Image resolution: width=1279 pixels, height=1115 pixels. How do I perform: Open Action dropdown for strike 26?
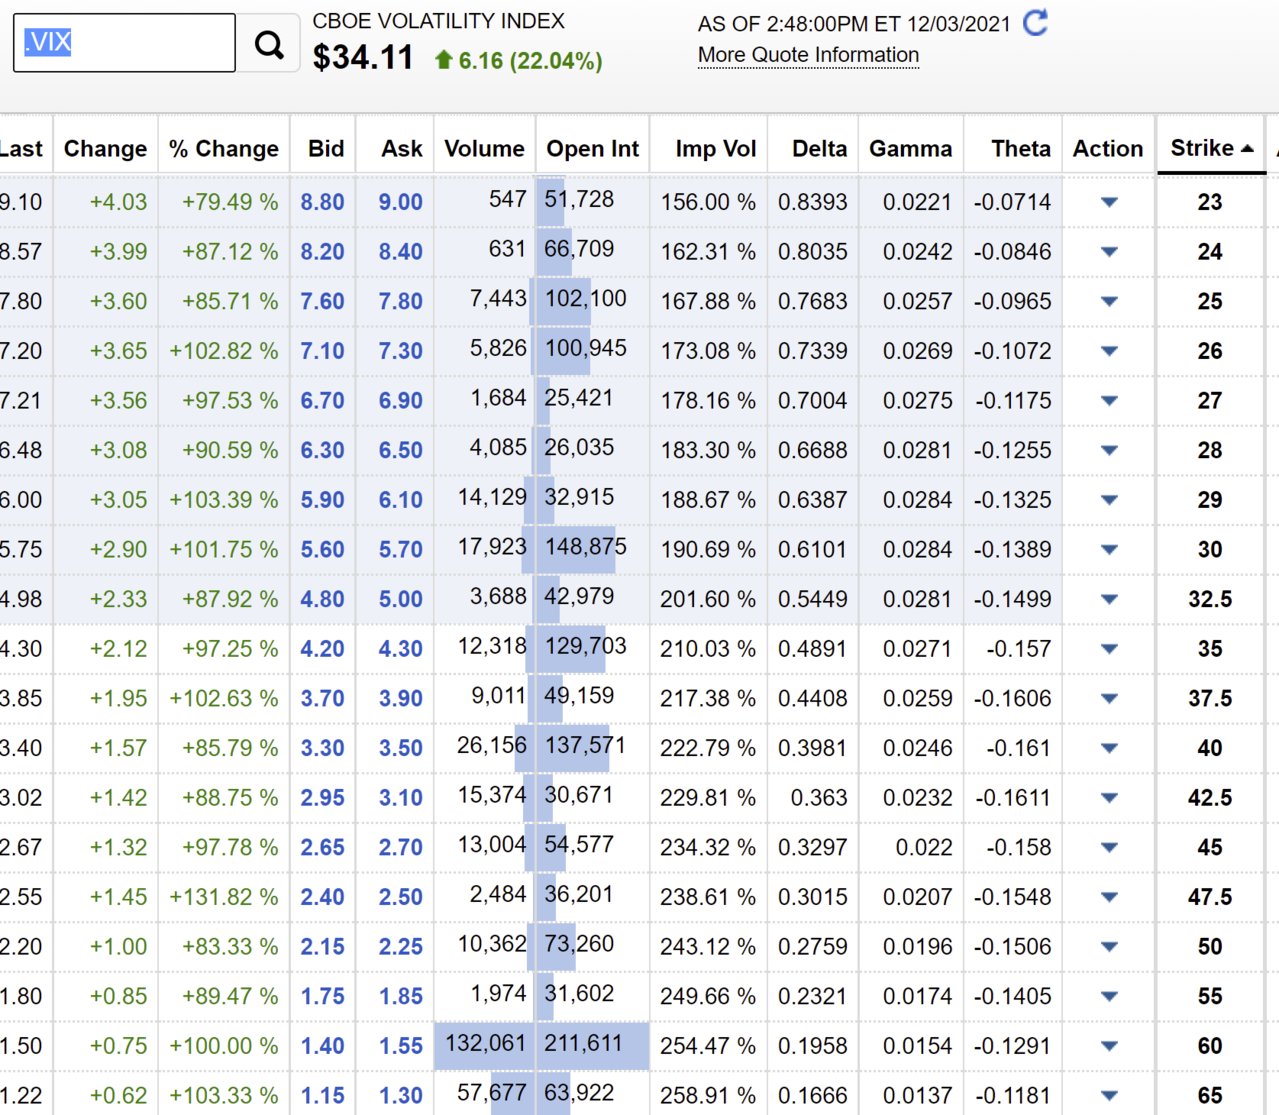coord(1109,351)
